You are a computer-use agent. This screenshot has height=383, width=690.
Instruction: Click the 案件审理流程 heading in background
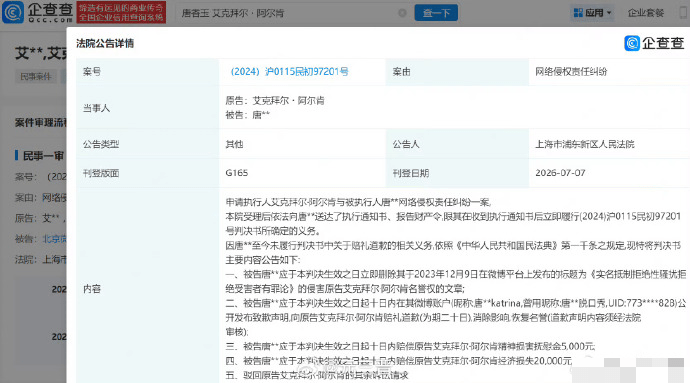point(40,122)
